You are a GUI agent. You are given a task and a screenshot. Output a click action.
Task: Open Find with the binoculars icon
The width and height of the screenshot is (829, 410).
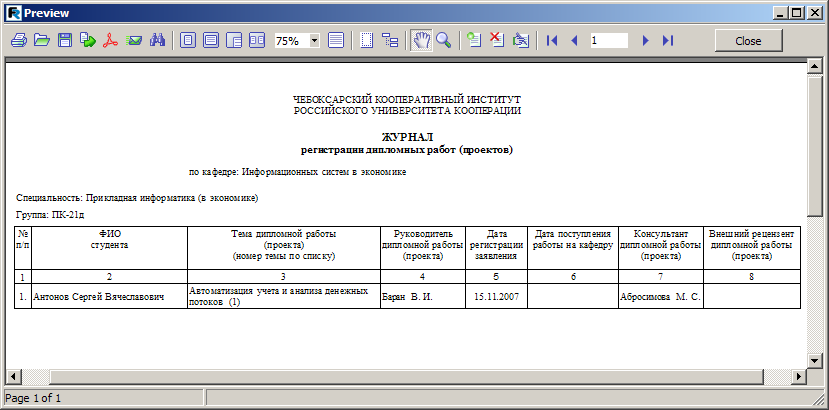[x=156, y=41]
